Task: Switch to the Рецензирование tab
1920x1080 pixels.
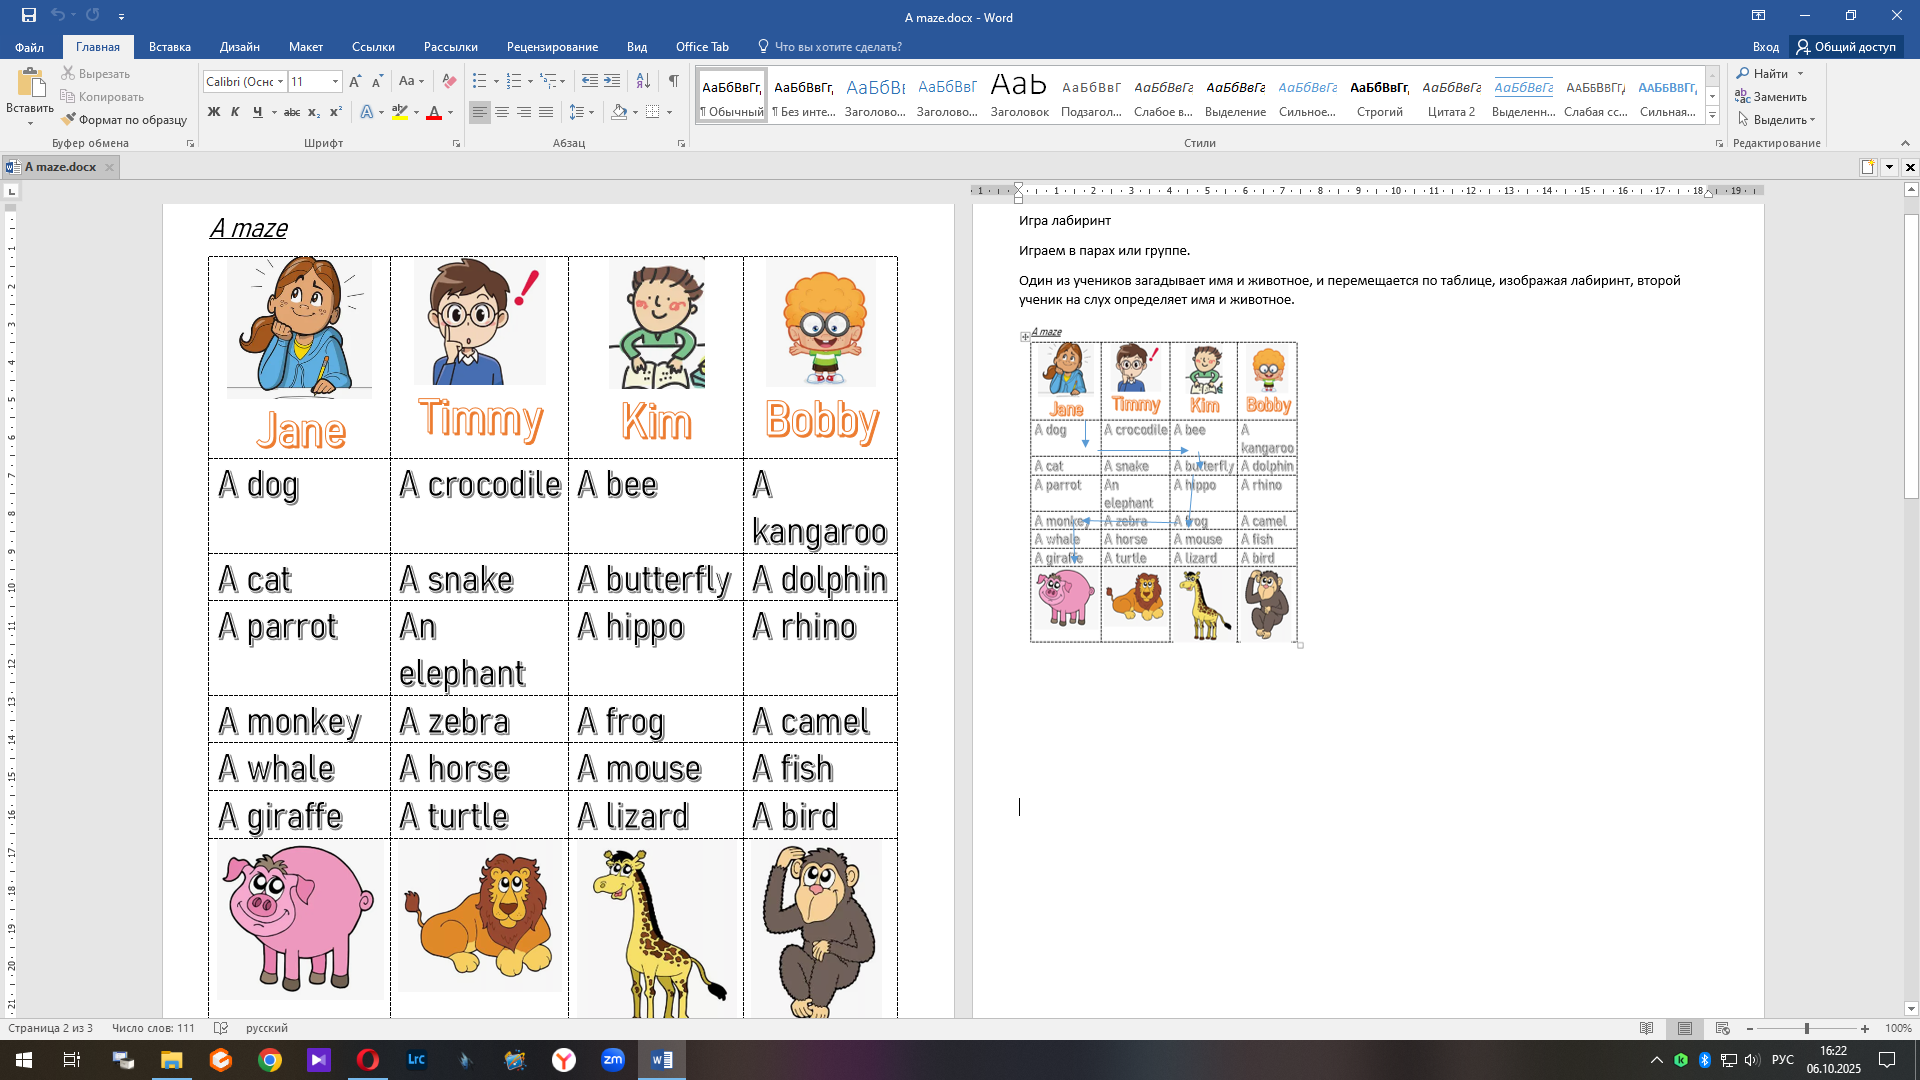Action: [x=552, y=47]
